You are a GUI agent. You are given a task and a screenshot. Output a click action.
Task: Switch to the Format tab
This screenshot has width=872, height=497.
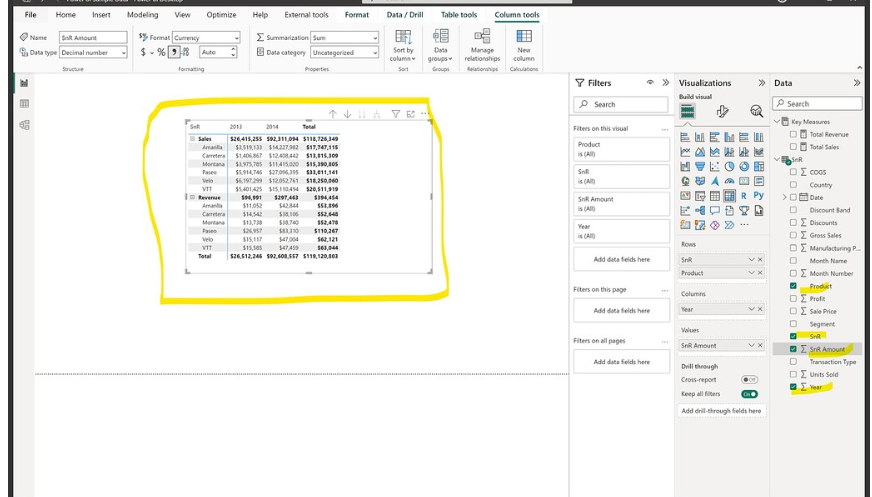[356, 15]
